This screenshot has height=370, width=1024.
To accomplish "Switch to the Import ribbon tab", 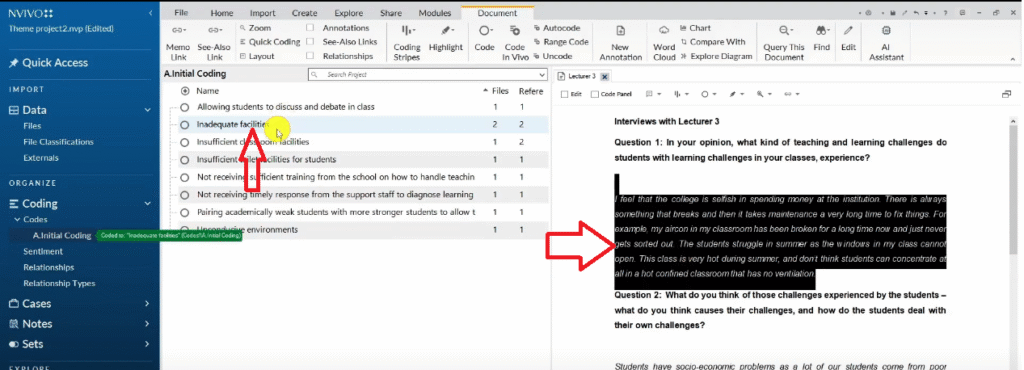I will 263,13.
